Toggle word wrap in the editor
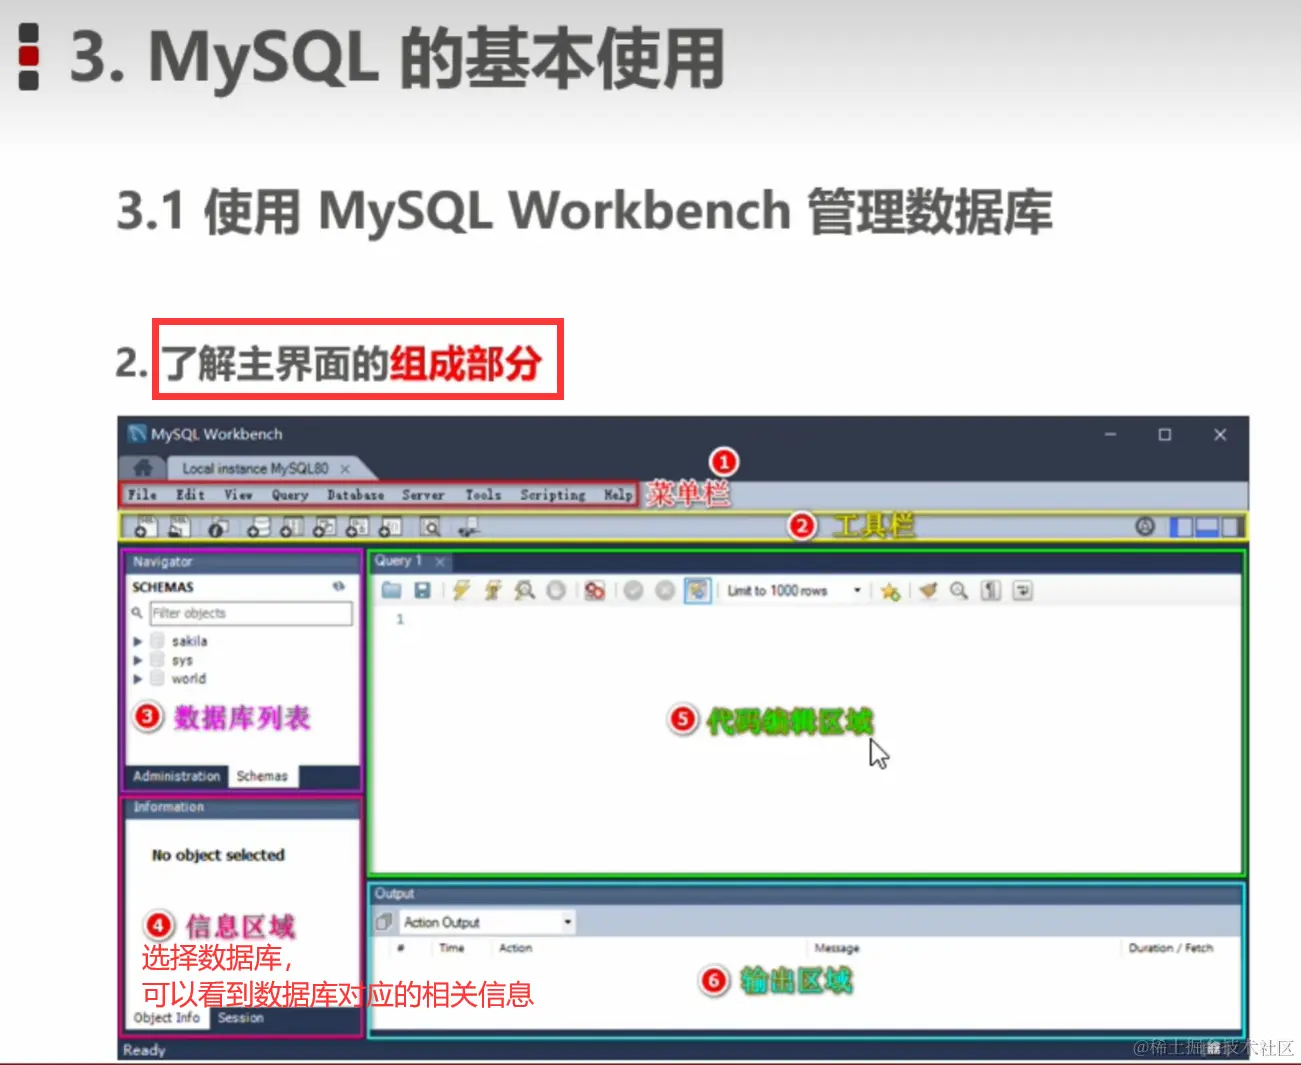This screenshot has width=1301, height=1065. click(x=1022, y=591)
